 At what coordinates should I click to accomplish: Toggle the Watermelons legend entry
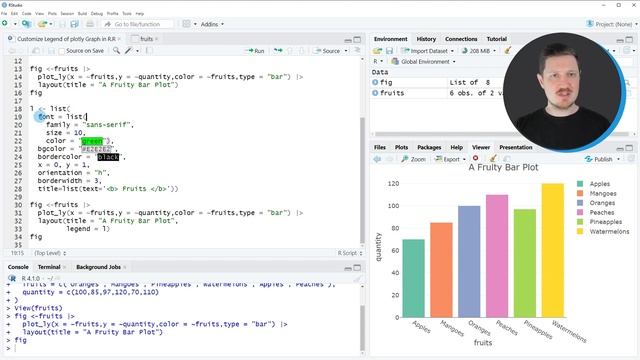603,231
